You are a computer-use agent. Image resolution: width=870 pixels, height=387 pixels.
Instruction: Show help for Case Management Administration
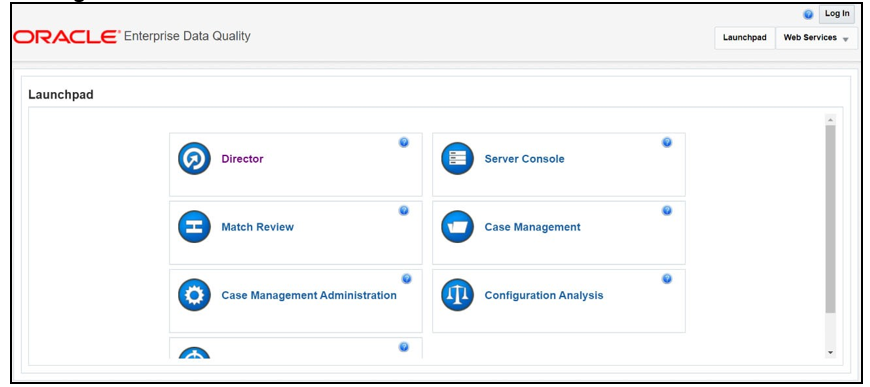pyautogui.click(x=406, y=279)
